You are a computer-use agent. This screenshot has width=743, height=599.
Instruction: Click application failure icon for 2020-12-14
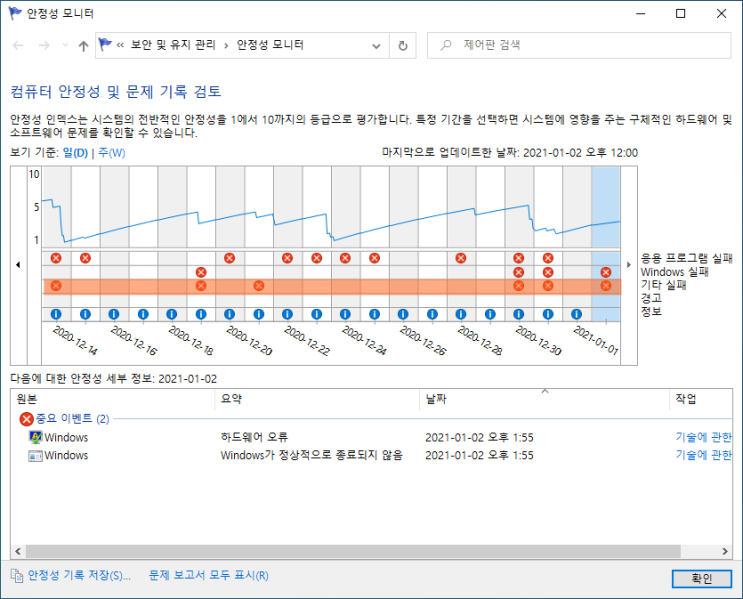[56, 258]
